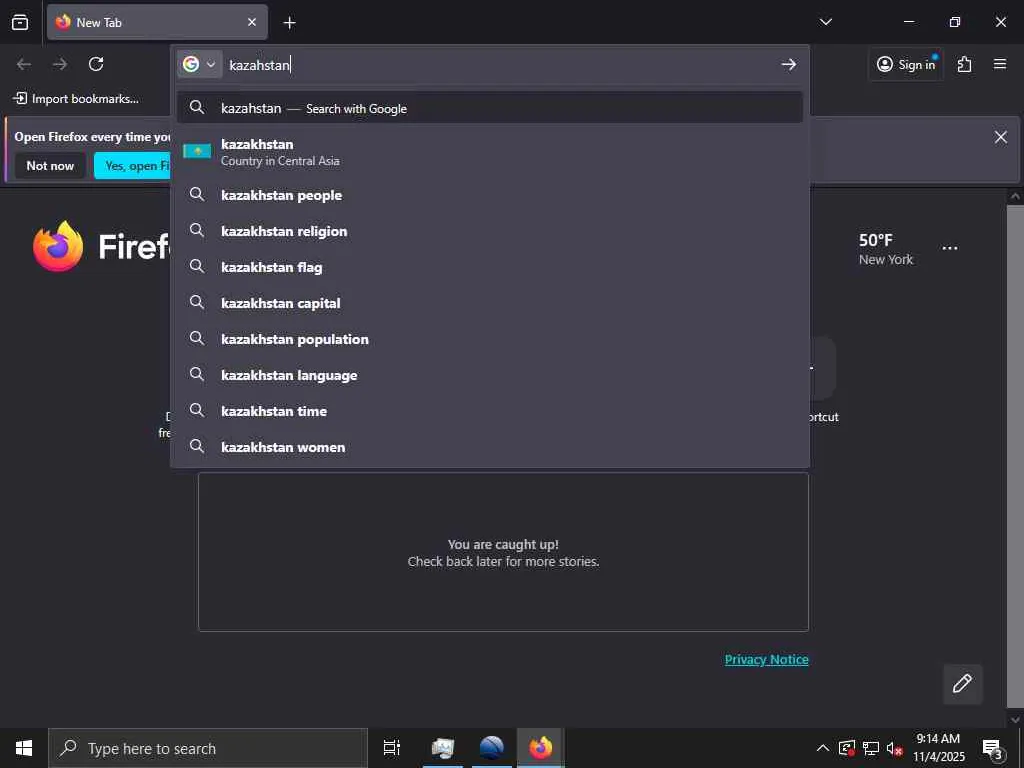This screenshot has width=1024, height=768.
Task: Open Task View on the taskbar
Action: tap(392, 748)
